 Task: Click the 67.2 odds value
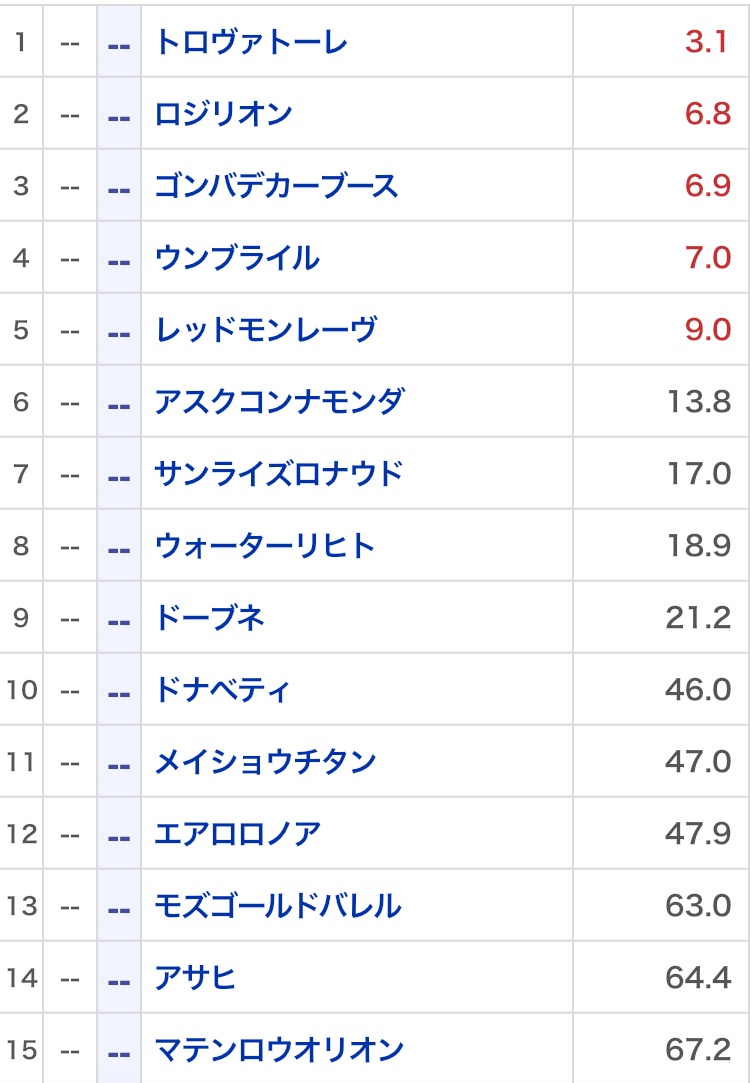point(698,1050)
